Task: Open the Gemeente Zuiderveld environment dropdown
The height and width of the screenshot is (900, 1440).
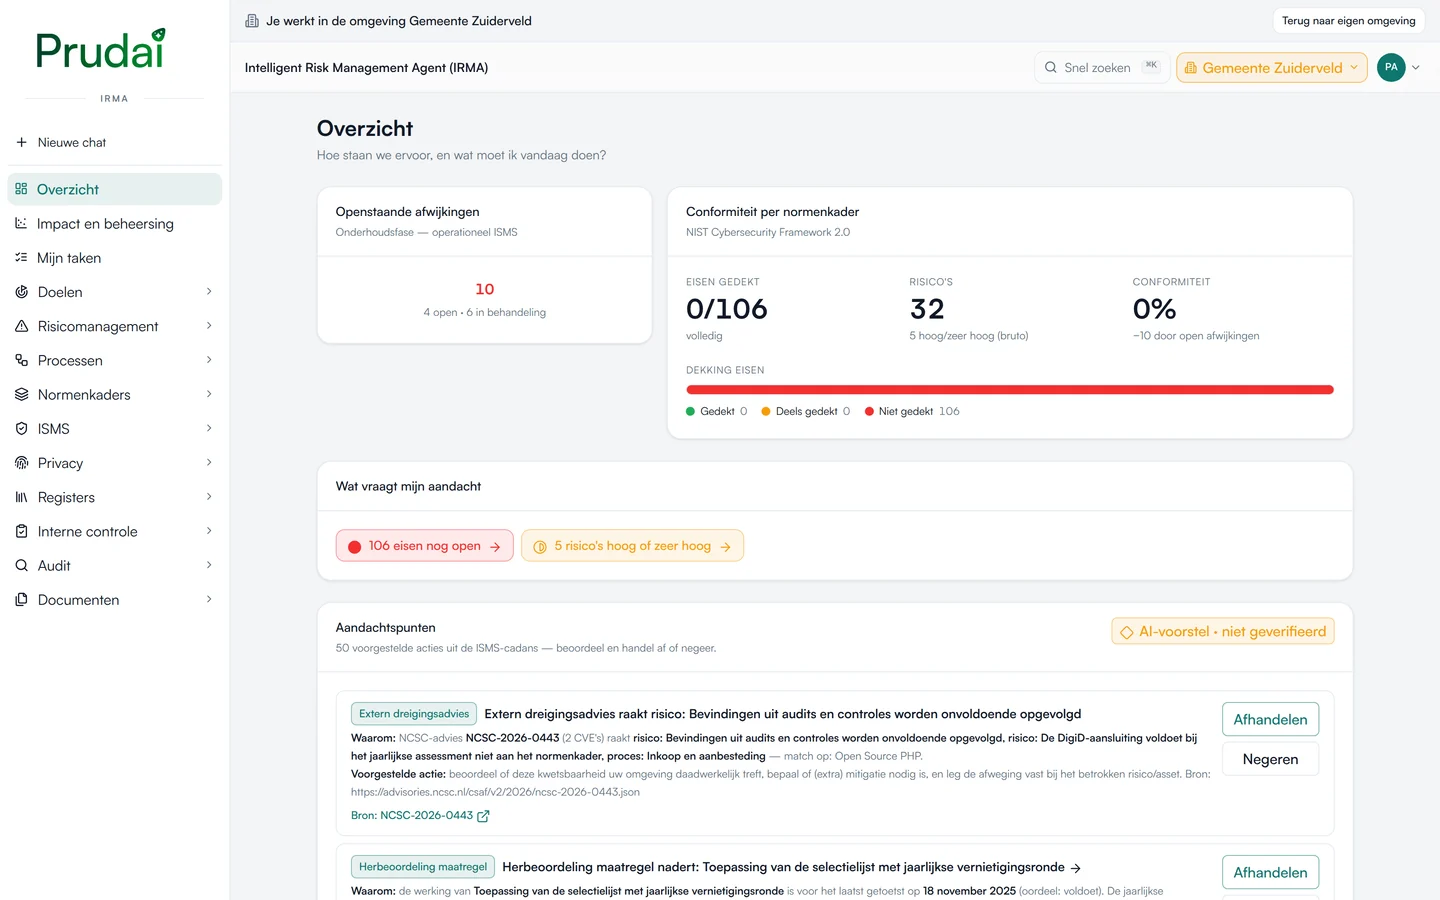Action: click(1272, 68)
